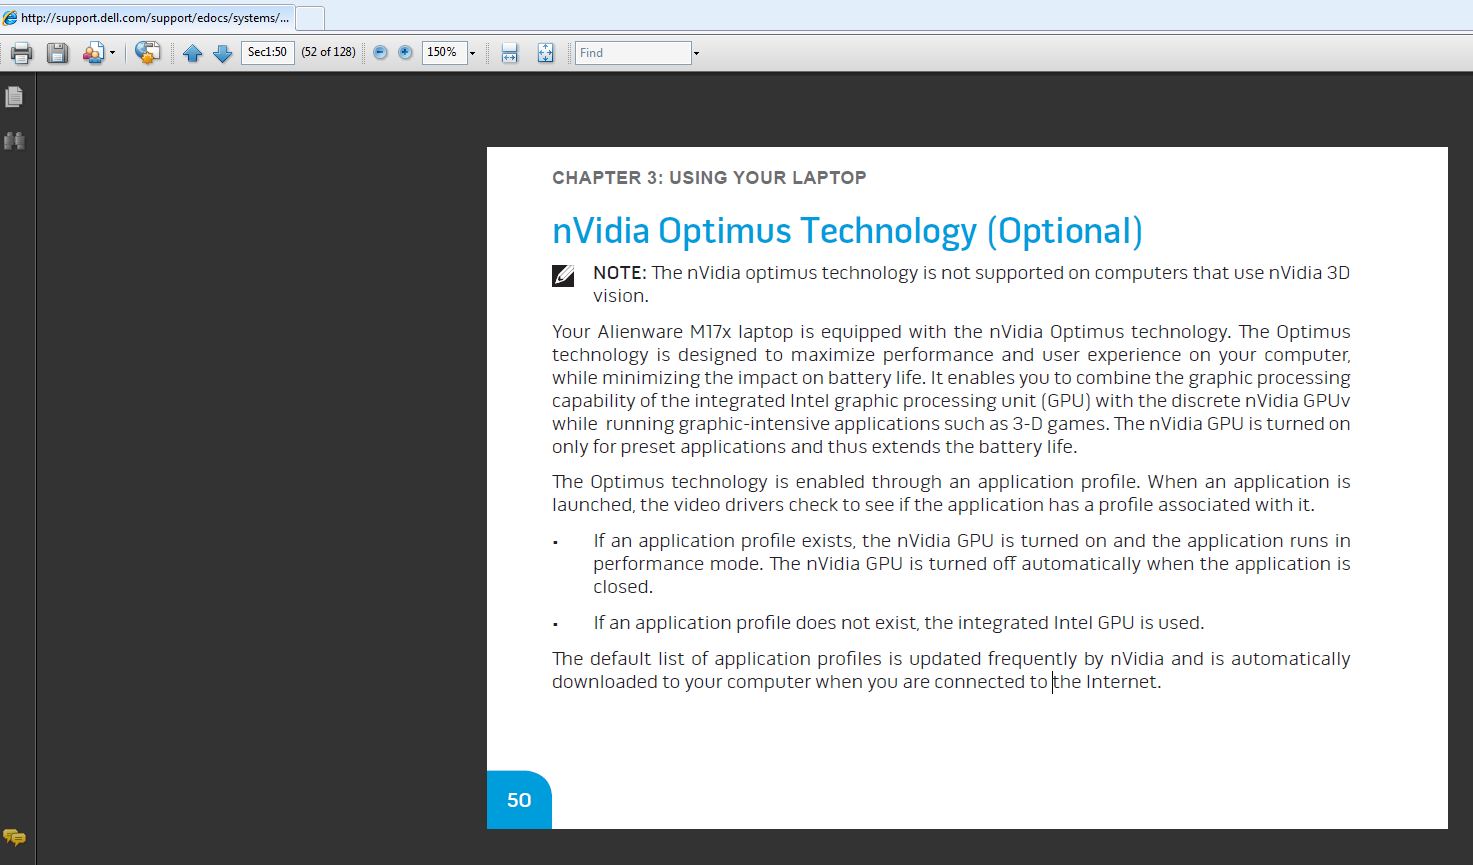Click the bullet 'If an application profile does not exist'
The height and width of the screenshot is (865, 1473).
(755, 623)
